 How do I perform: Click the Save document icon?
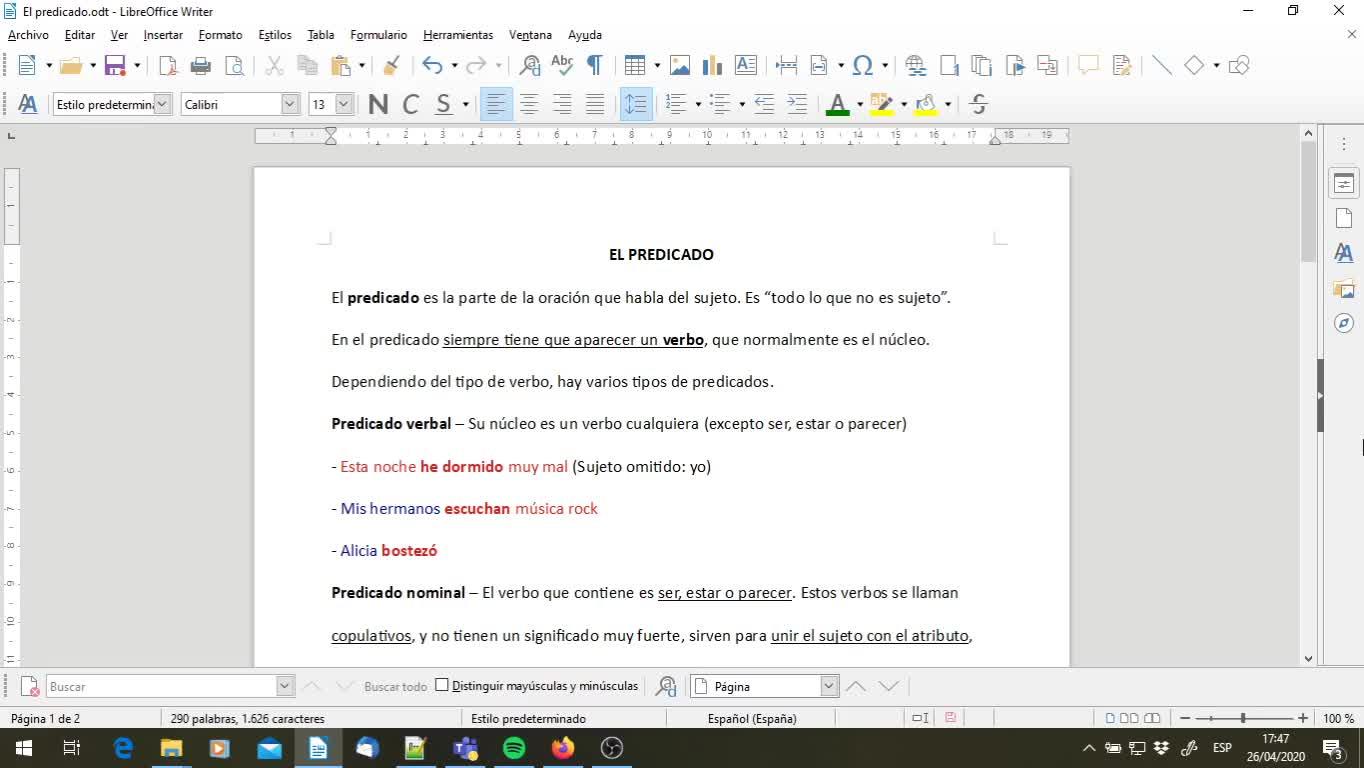click(x=115, y=66)
